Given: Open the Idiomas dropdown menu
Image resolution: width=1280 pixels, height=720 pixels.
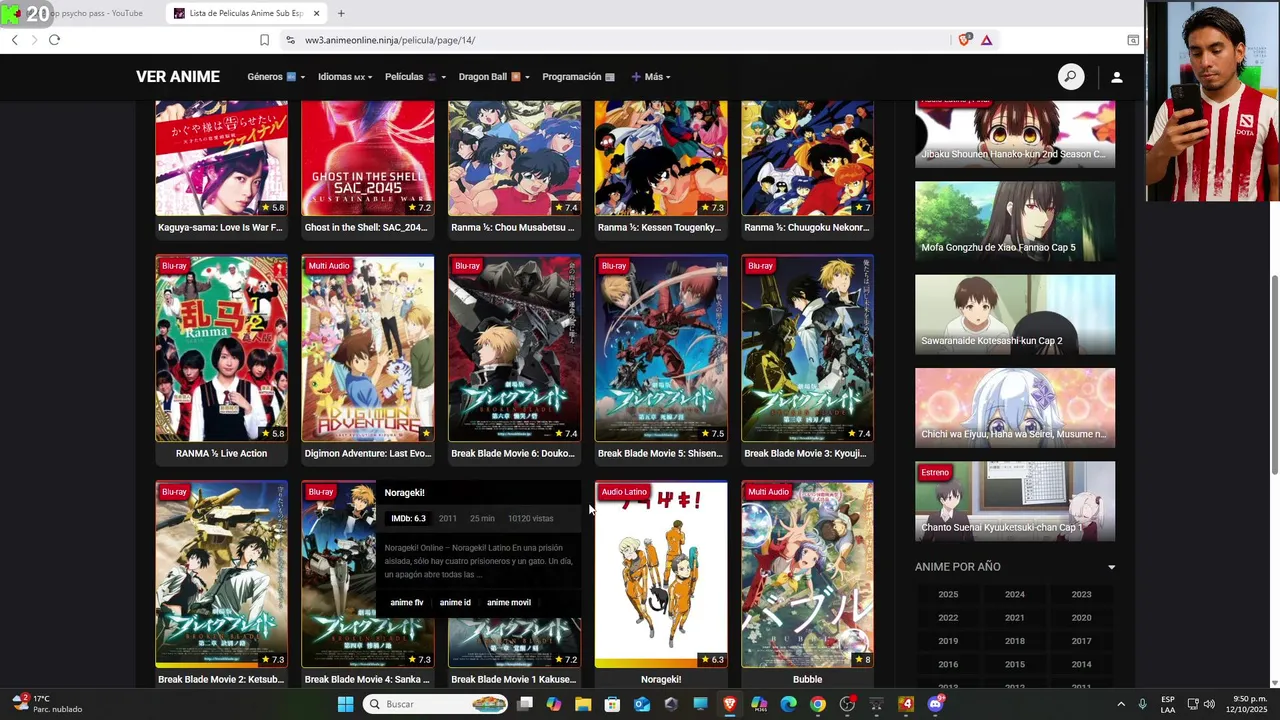Looking at the screenshot, I should click(x=345, y=77).
